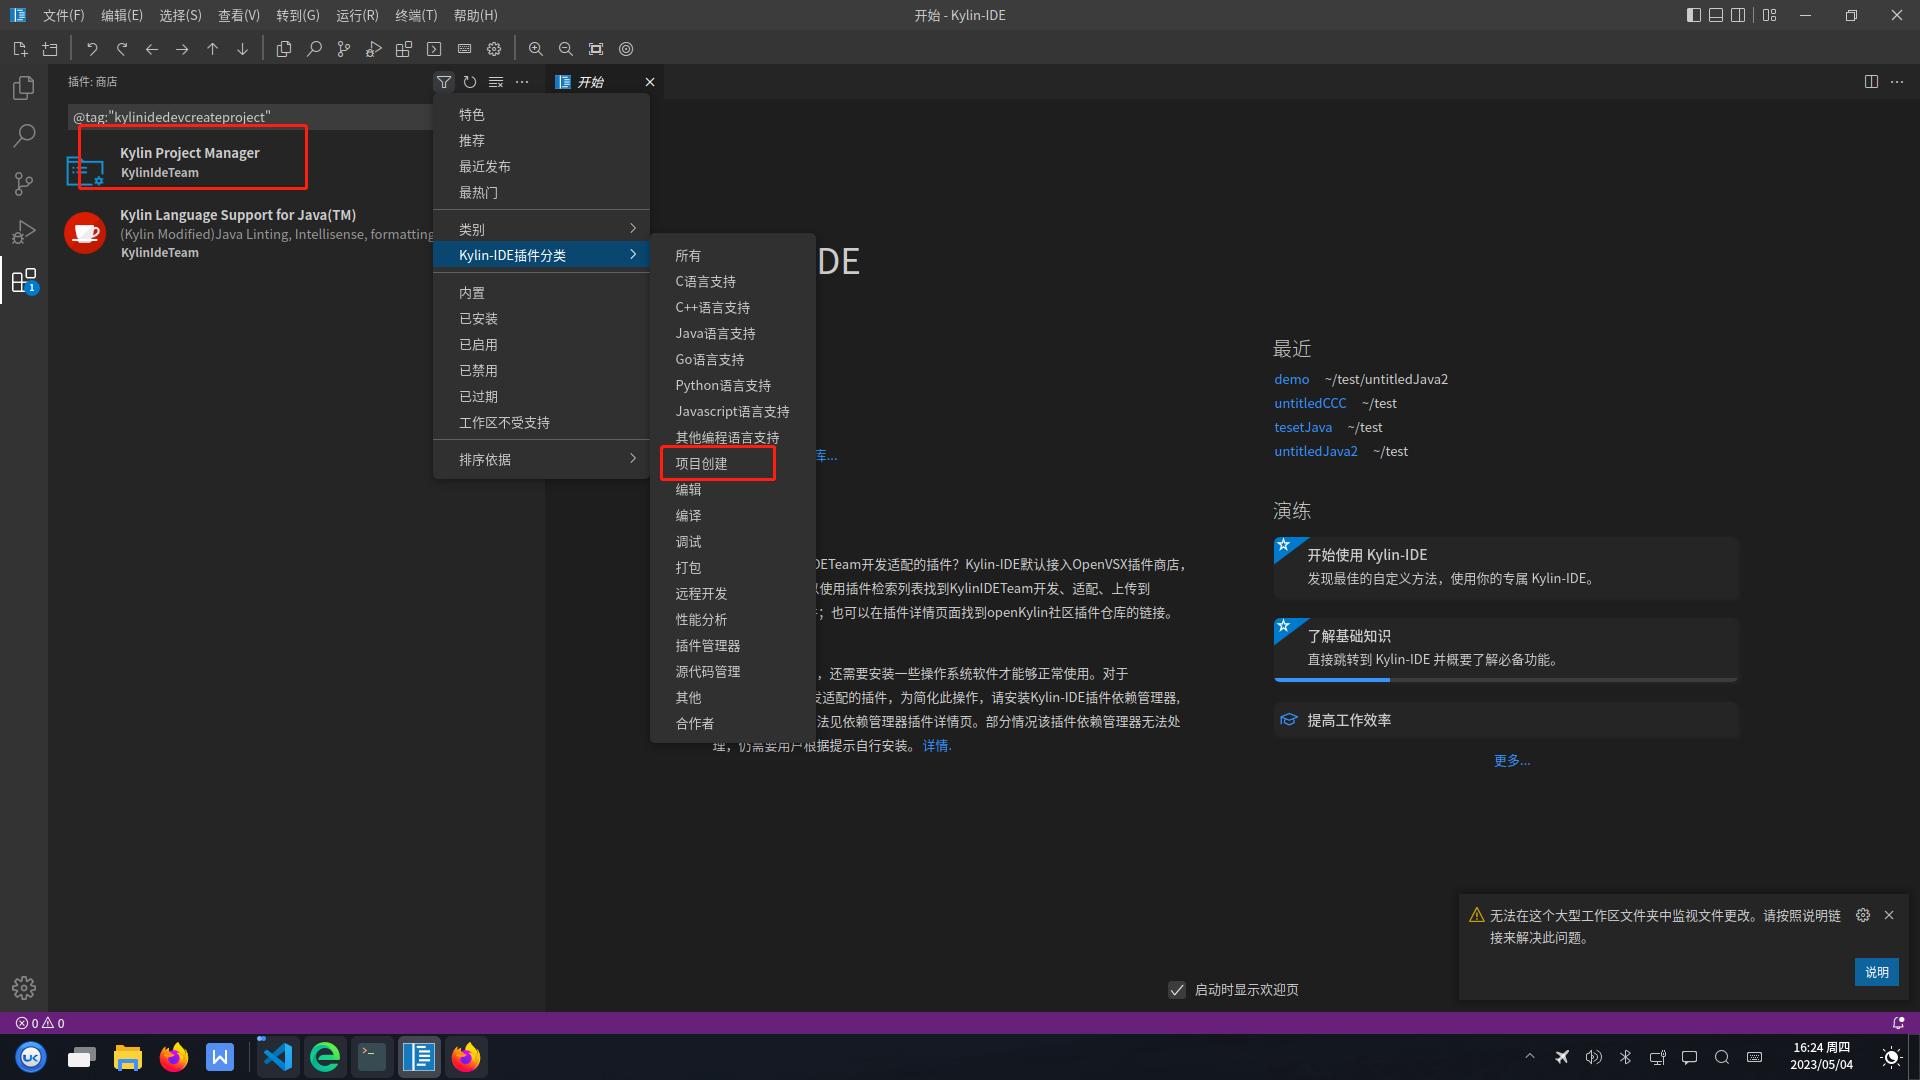Split the editor to the right

1871,82
